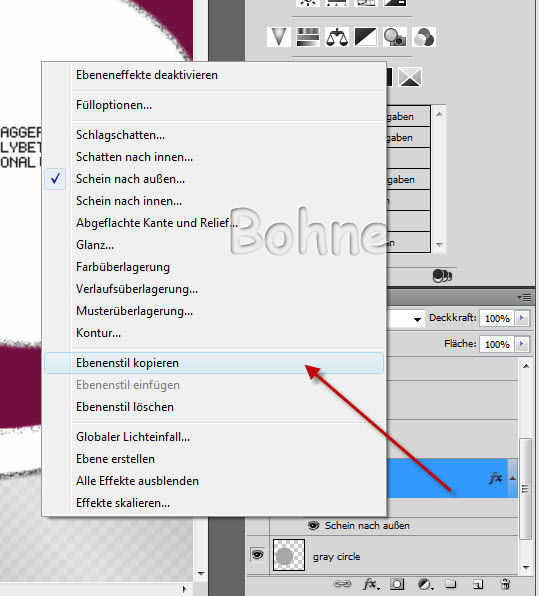Viewport: 539px width, 596px height.
Task: Collapse effects using arrow beside fx
Action: coord(512,478)
